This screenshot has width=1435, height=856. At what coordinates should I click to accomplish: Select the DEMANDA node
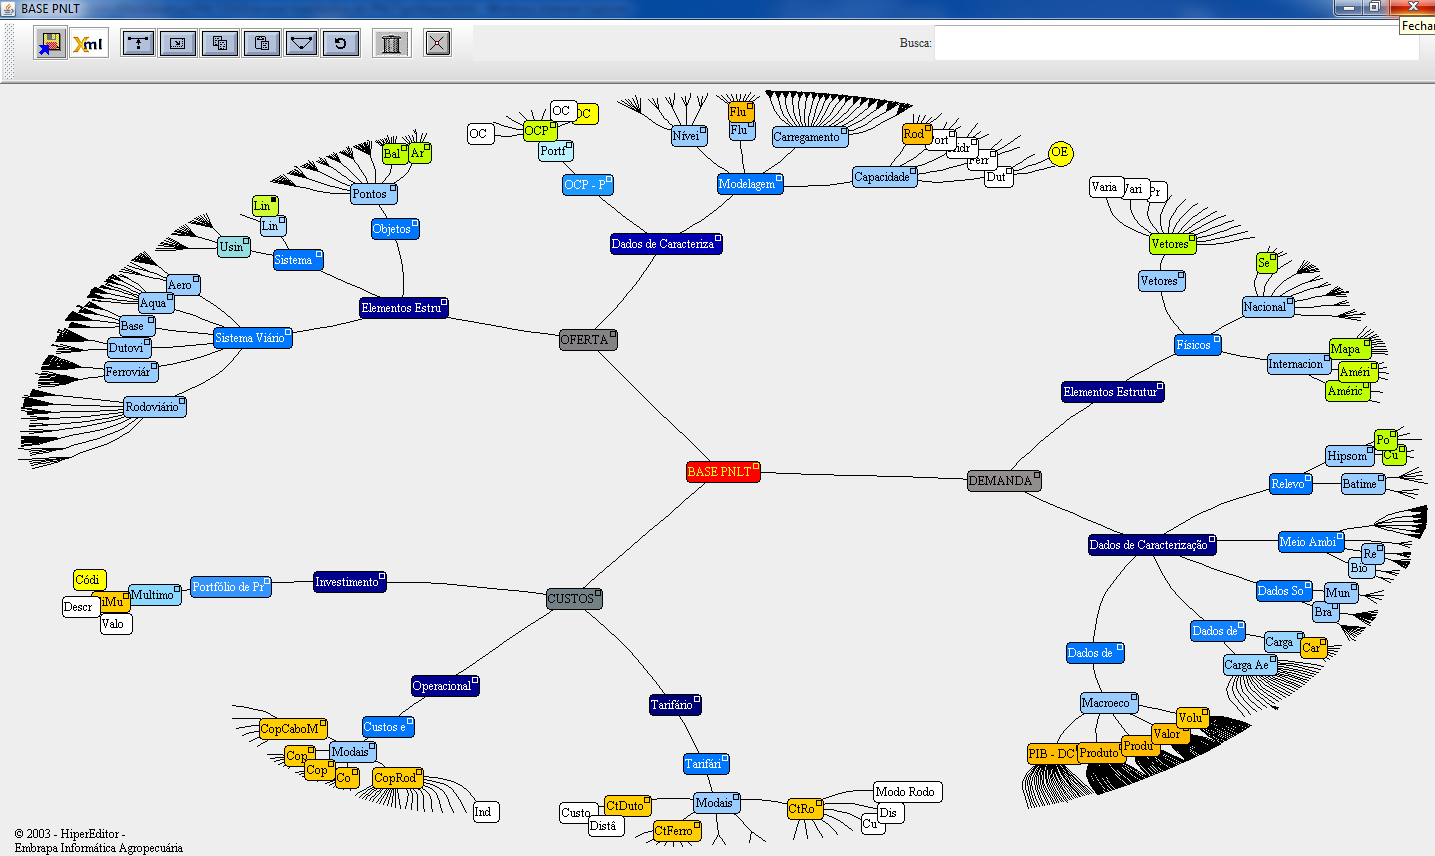(1004, 481)
